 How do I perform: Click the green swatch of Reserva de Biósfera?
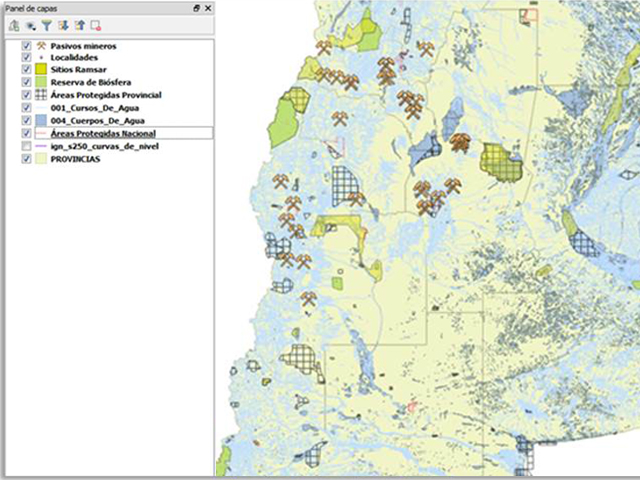click(x=41, y=82)
